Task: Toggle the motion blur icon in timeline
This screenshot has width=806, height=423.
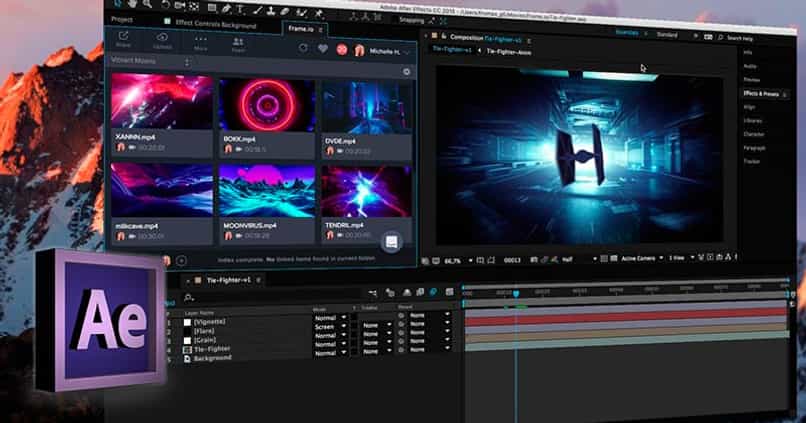Action: pyautogui.click(x=433, y=292)
